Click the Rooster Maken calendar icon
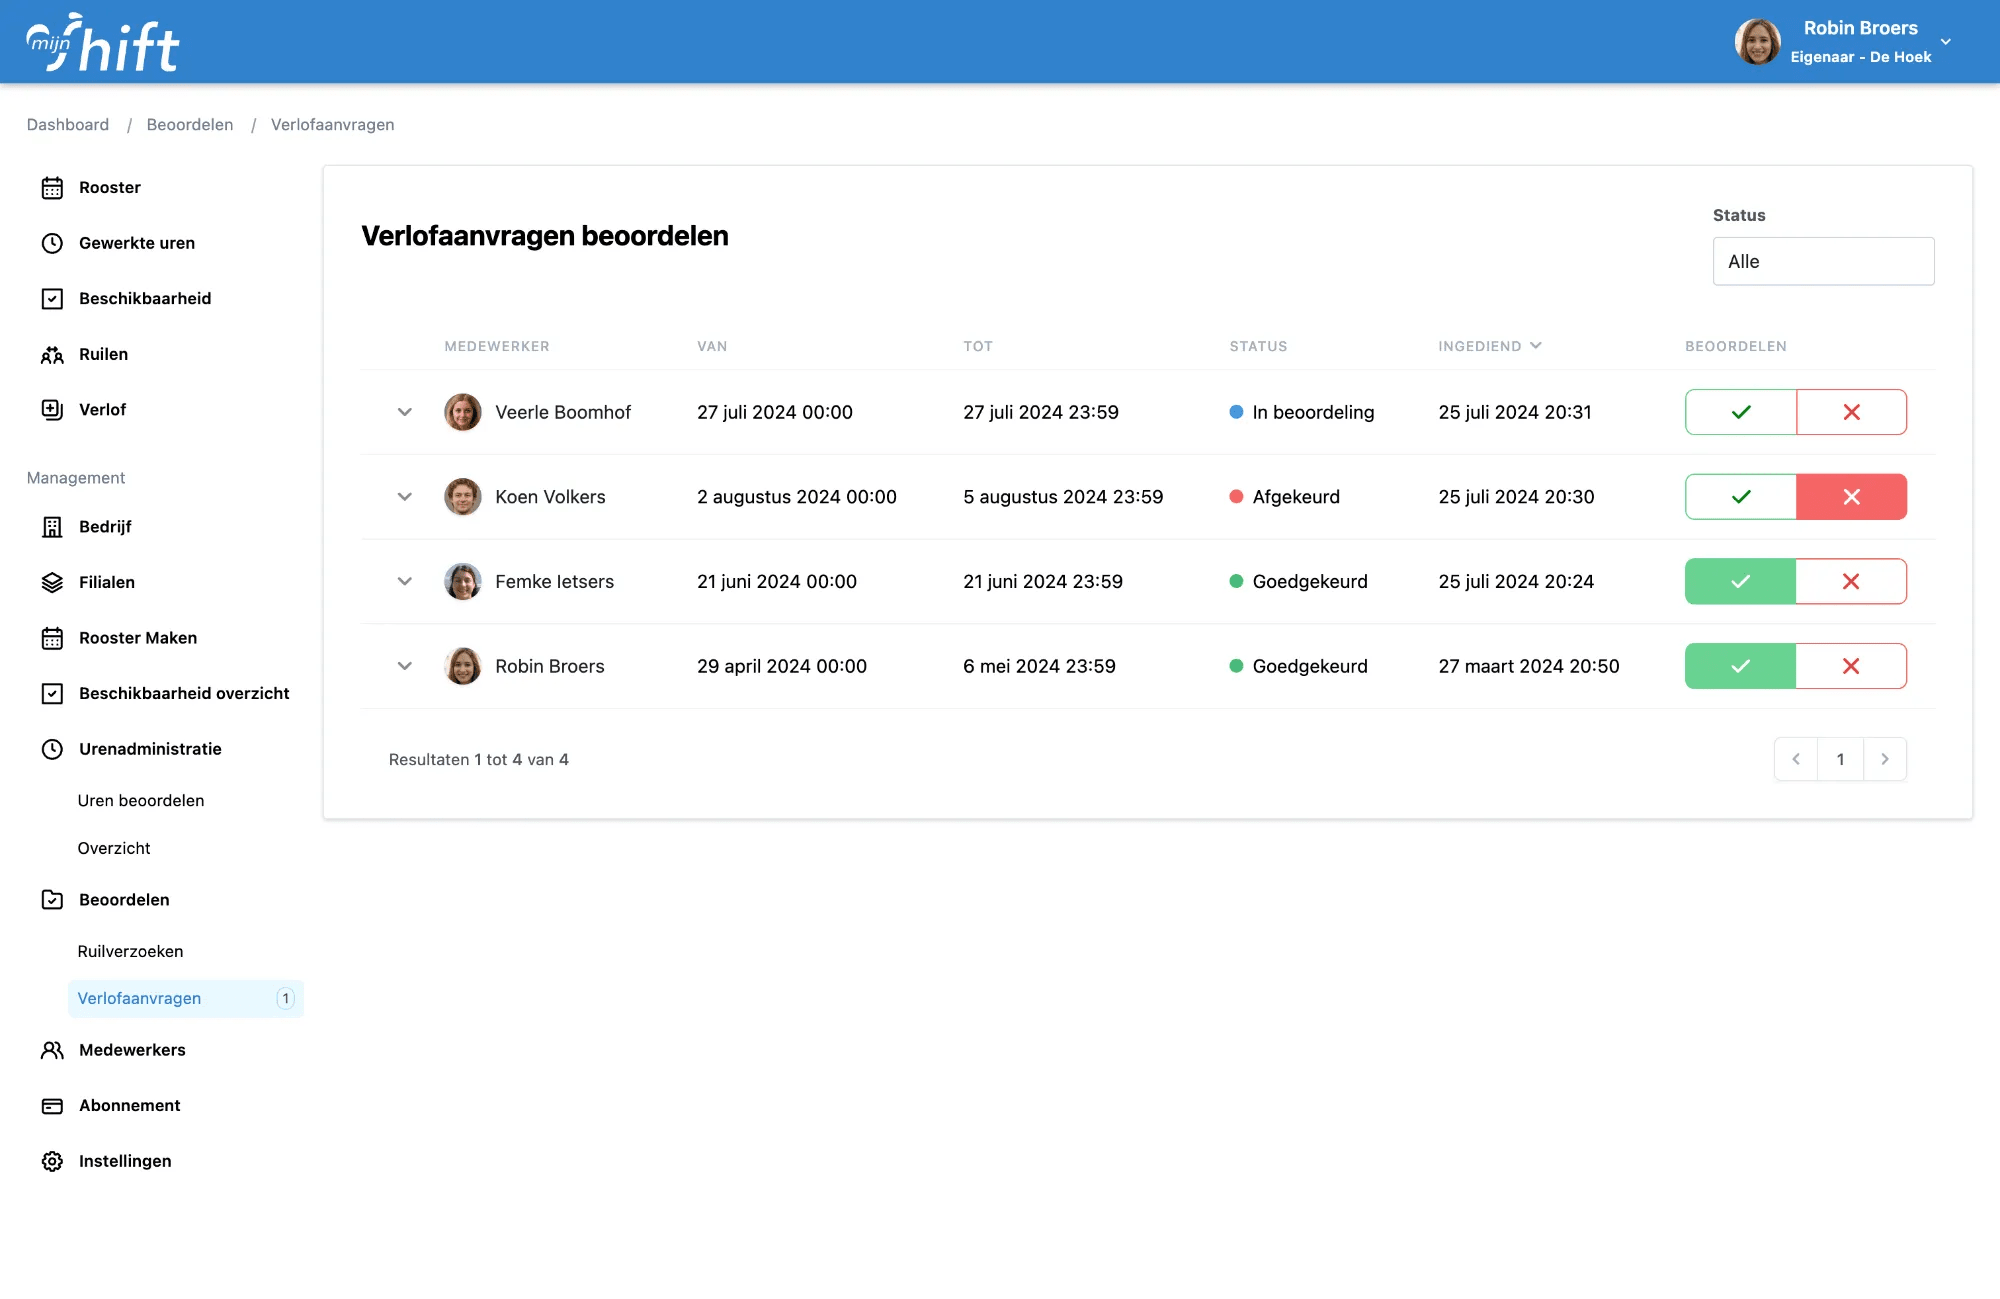The image size is (2000, 1299). (52, 638)
